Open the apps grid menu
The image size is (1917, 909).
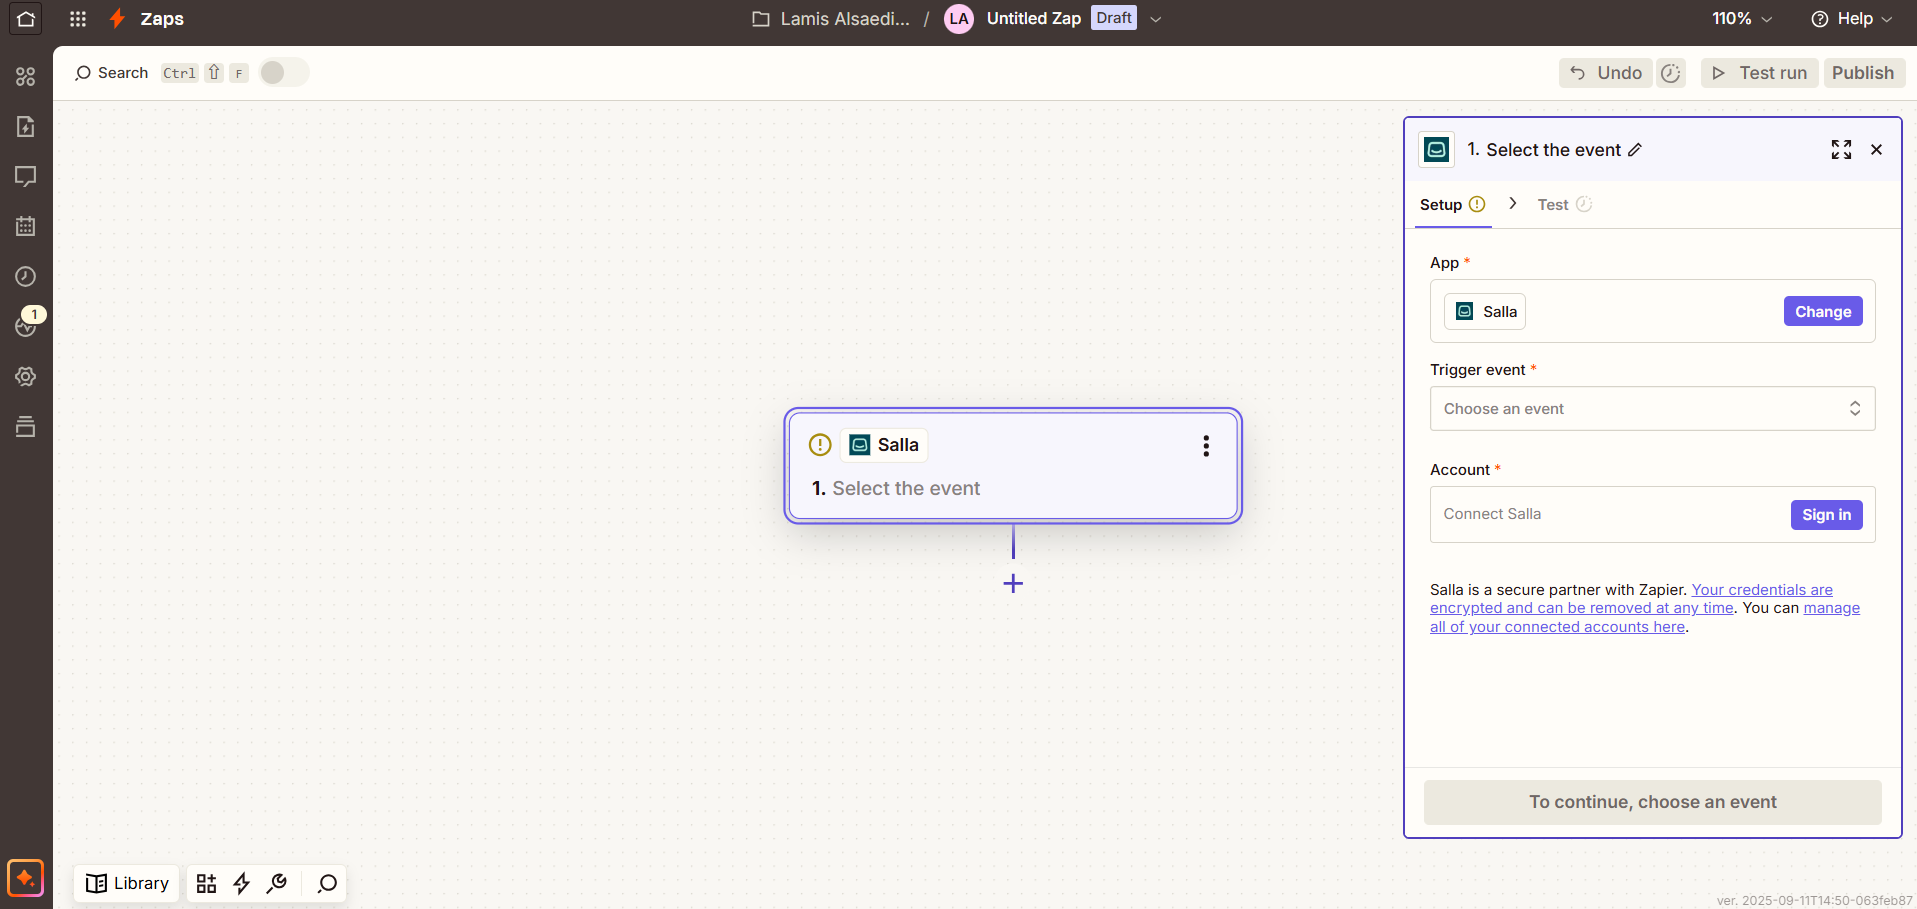point(78,19)
